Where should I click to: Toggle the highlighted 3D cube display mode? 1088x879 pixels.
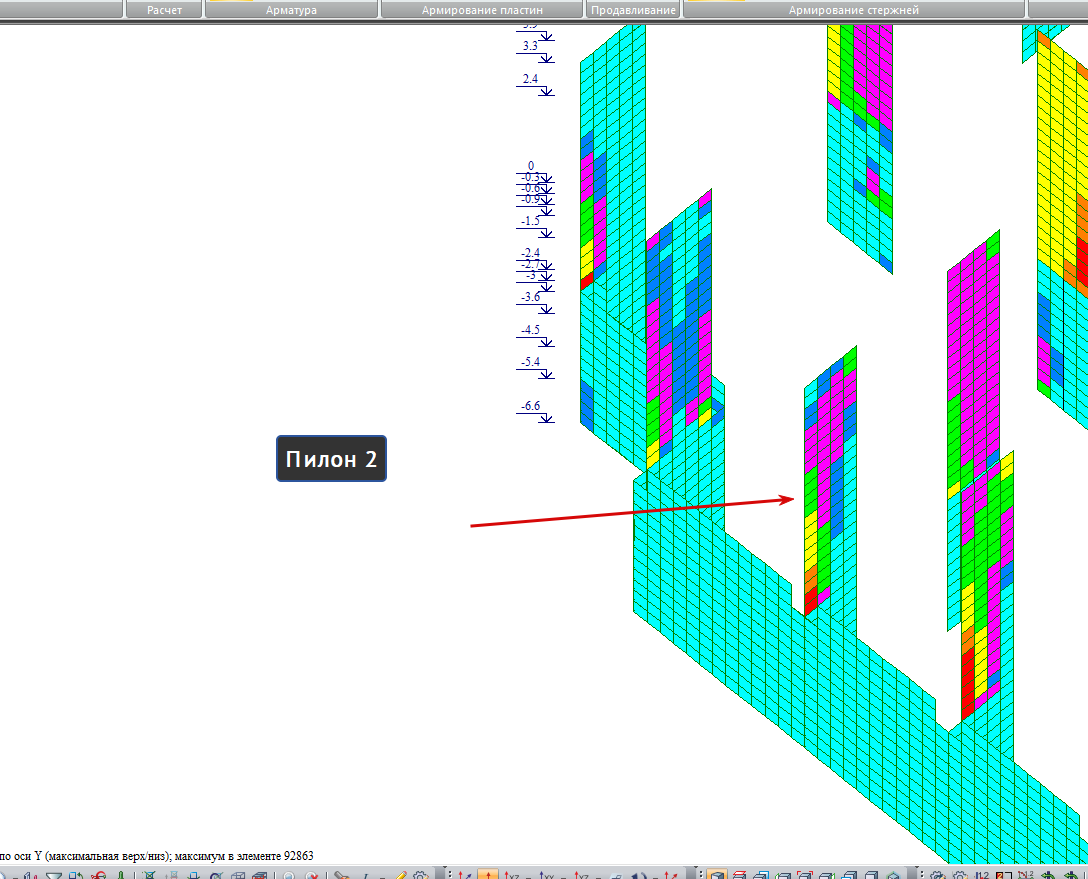point(717,873)
